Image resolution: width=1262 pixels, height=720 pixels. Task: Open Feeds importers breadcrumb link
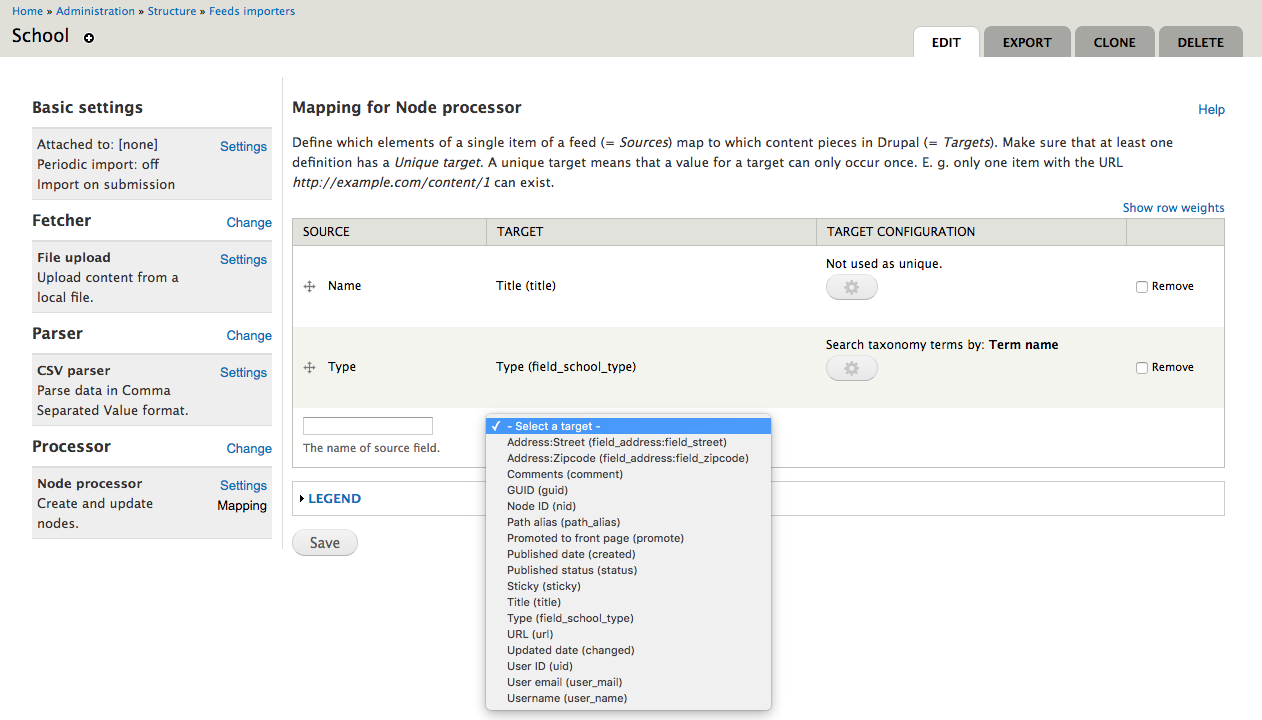[x=252, y=11]
